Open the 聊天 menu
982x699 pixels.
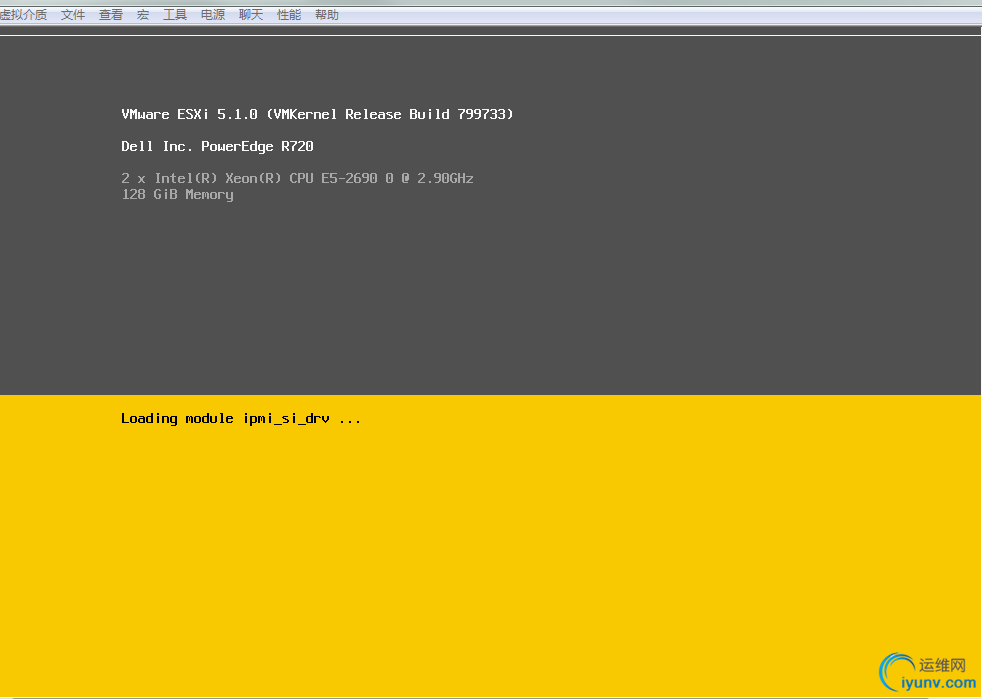tap(251, 14)
